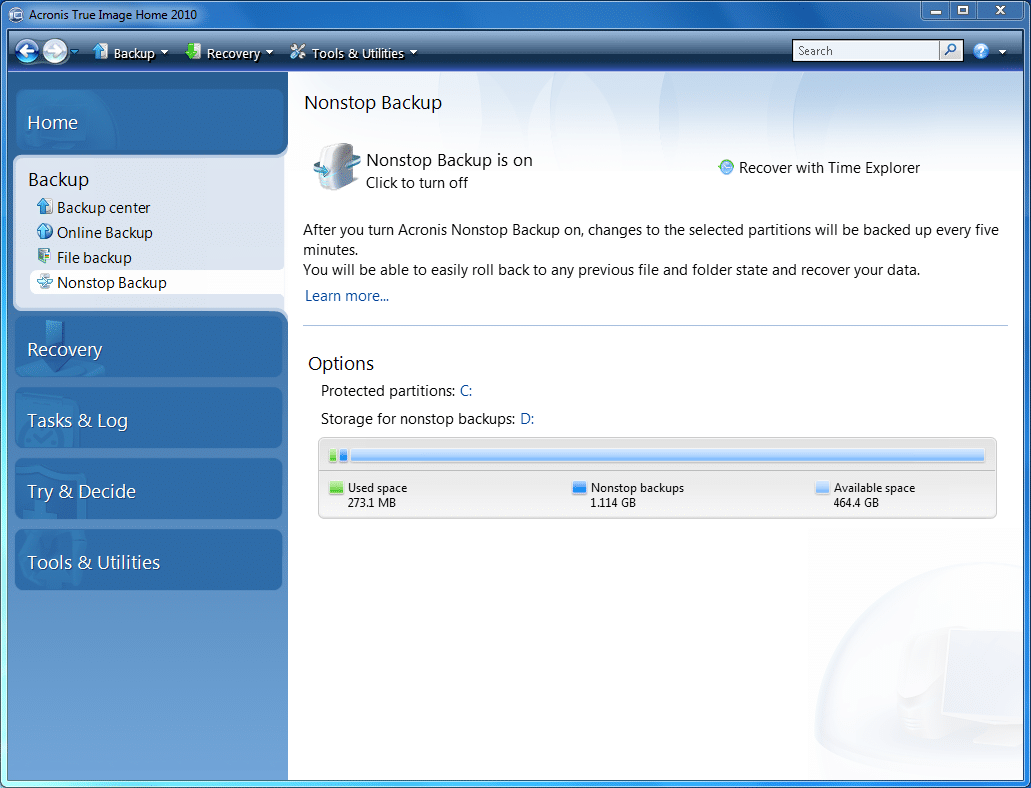Expand the Tools & Utilities dropdown arrow
The image size is (1031, 788).
pyautogui.click(x=413, y=53)
